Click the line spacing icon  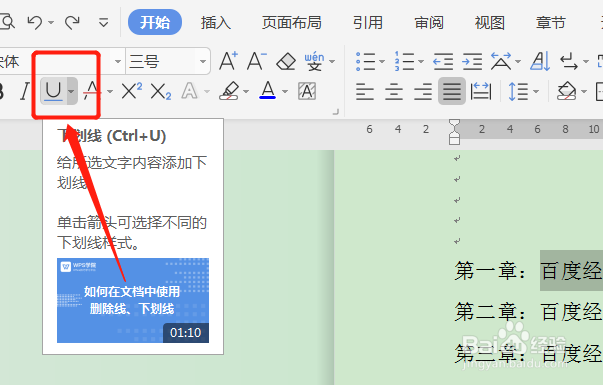pos(518,91)
